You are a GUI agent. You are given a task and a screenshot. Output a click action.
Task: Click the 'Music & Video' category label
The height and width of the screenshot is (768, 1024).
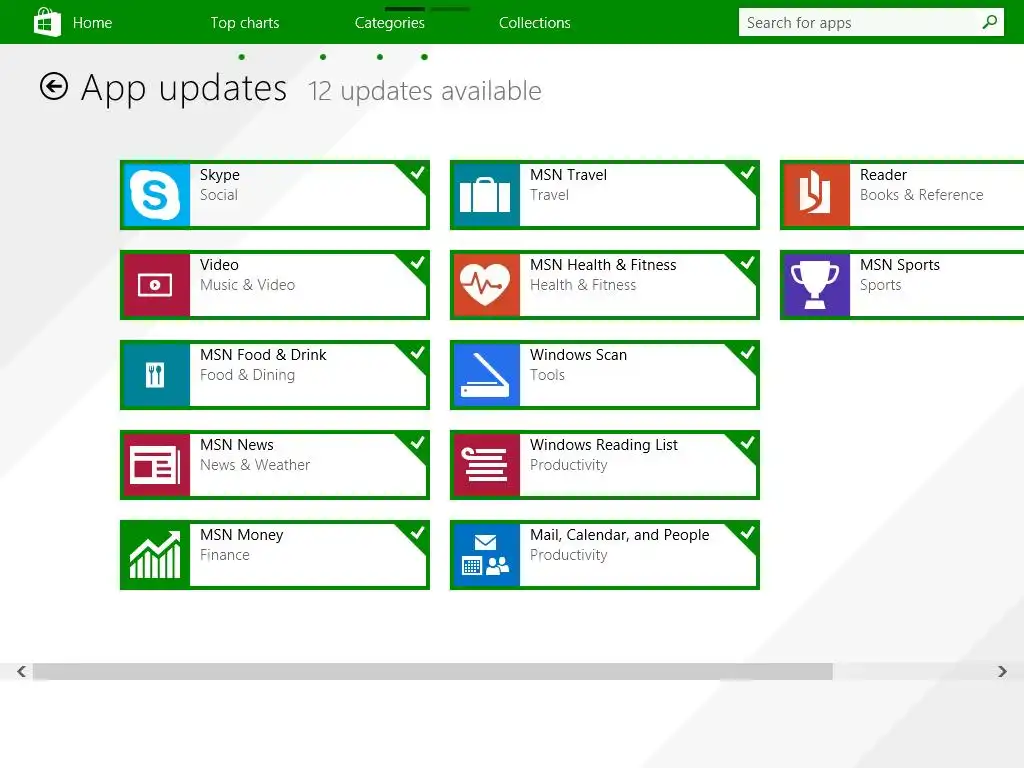click(x=247, y=285)
